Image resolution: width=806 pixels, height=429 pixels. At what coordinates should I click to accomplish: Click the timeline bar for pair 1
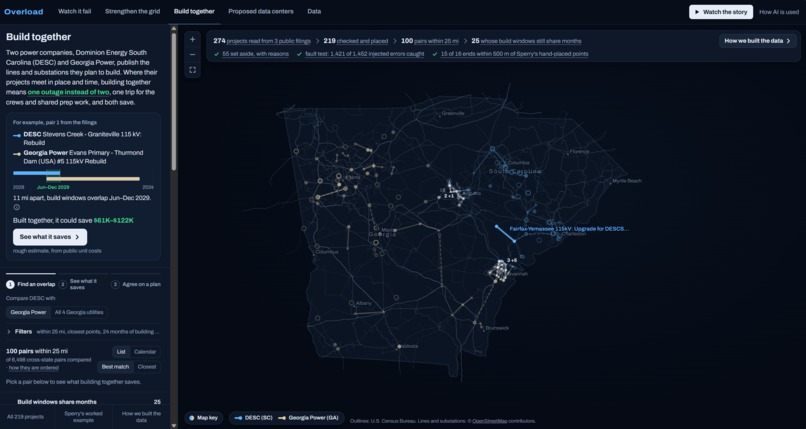pos(77,176)
